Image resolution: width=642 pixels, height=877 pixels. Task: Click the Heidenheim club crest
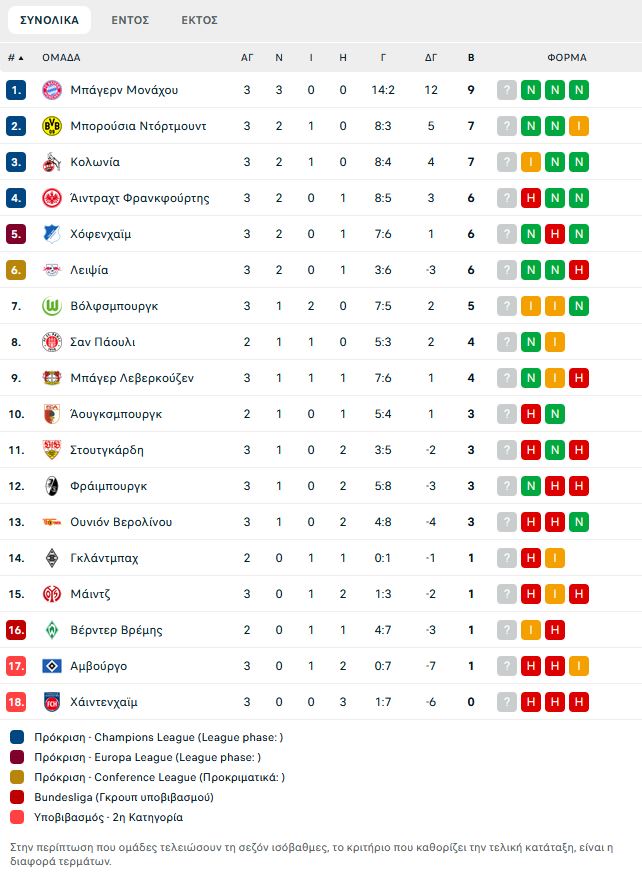click(x=52, y=702)
